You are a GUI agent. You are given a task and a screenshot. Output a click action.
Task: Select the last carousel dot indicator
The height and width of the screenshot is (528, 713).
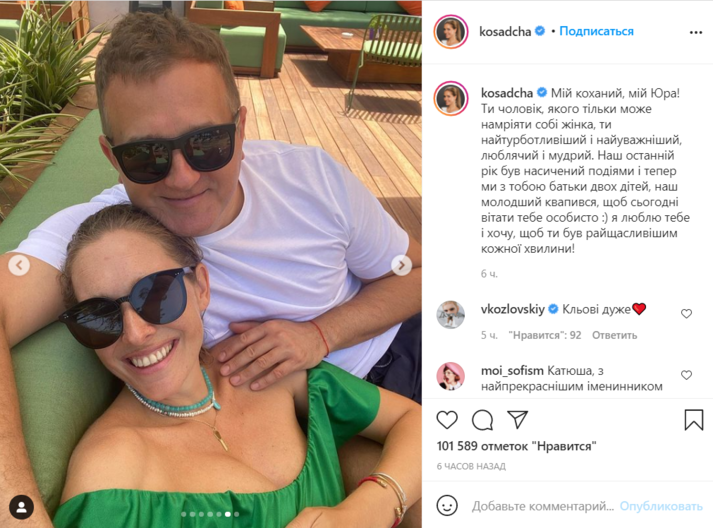coord(236,514)
